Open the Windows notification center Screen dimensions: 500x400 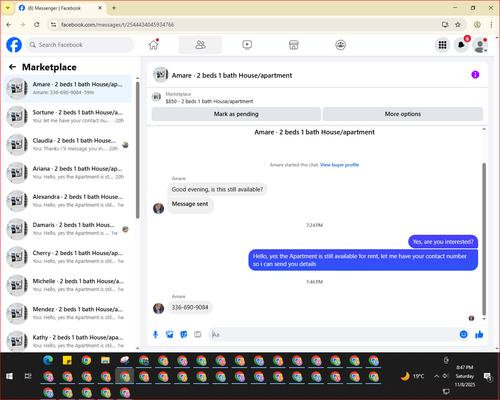(488, 377)
